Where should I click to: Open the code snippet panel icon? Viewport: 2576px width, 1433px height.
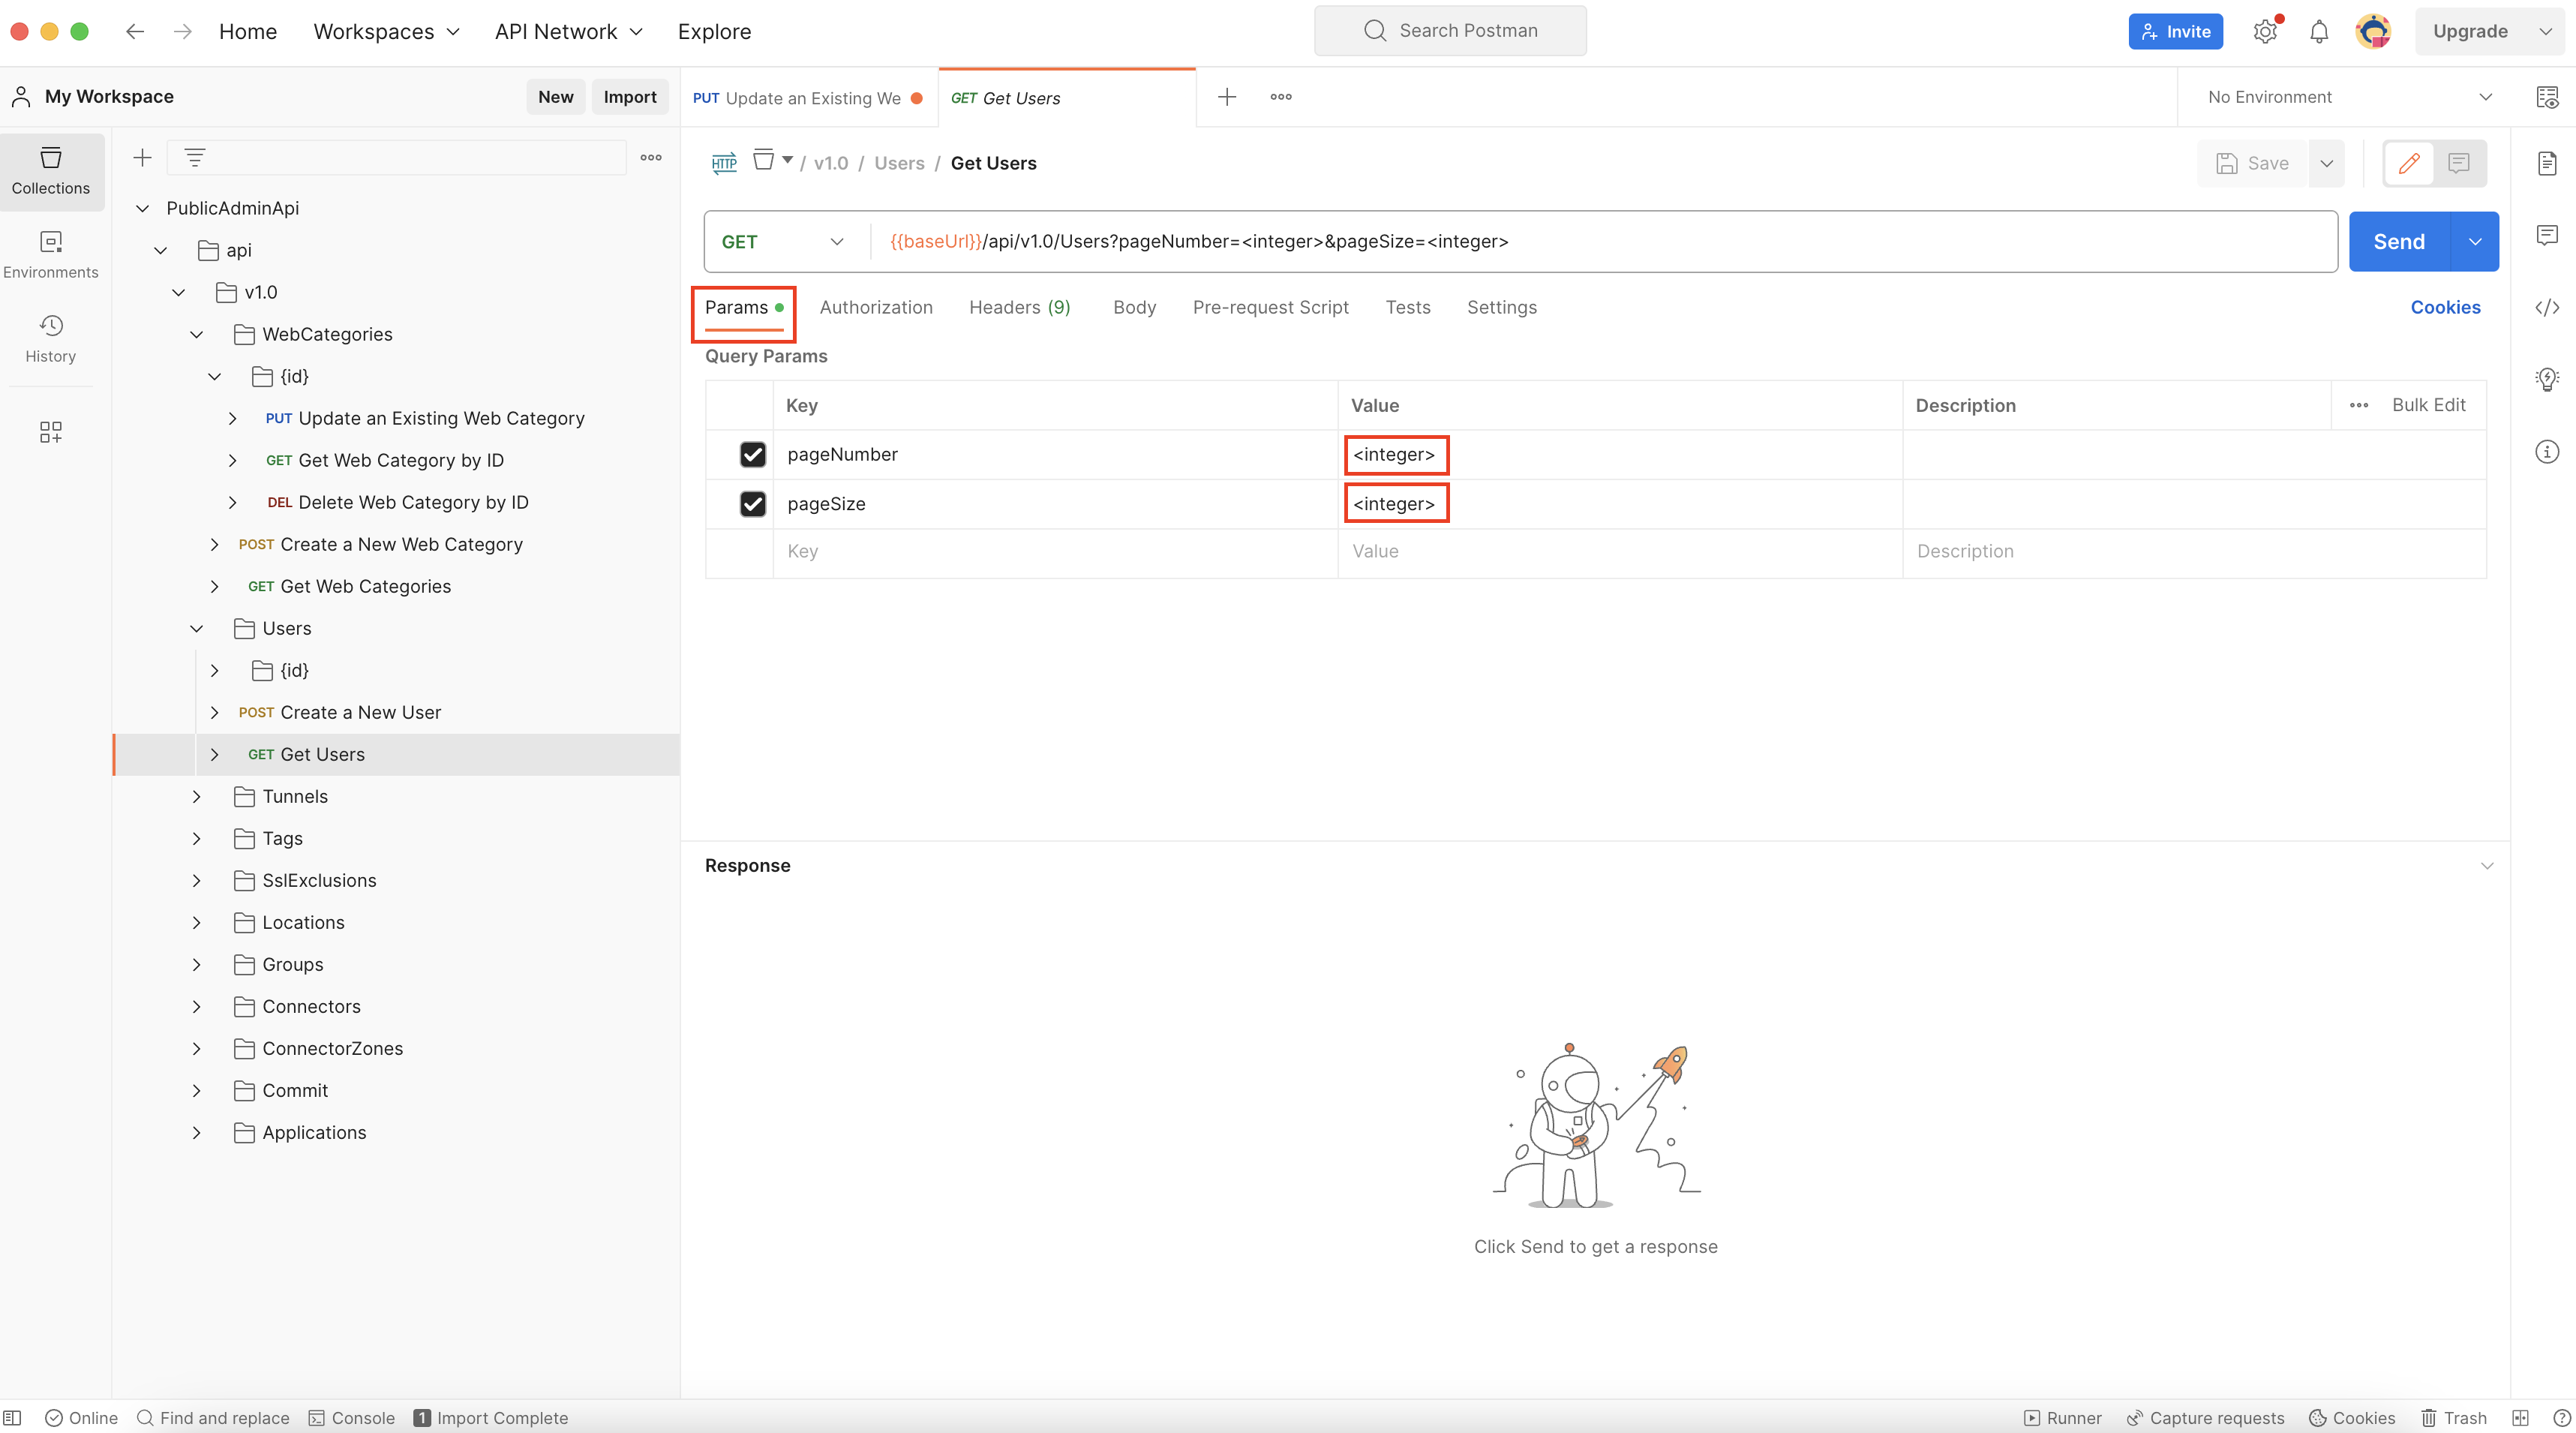click(2547, 307)
